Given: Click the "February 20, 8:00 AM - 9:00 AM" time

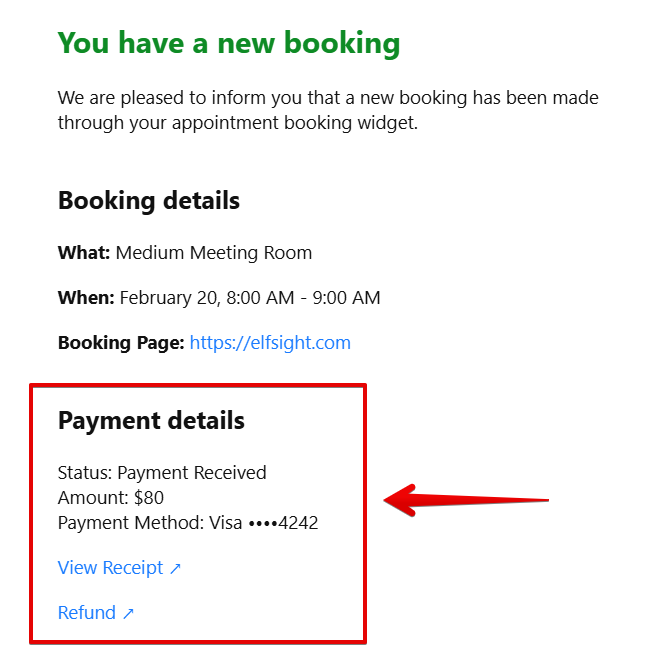Looking at the screenshot, I should (250, 298).
